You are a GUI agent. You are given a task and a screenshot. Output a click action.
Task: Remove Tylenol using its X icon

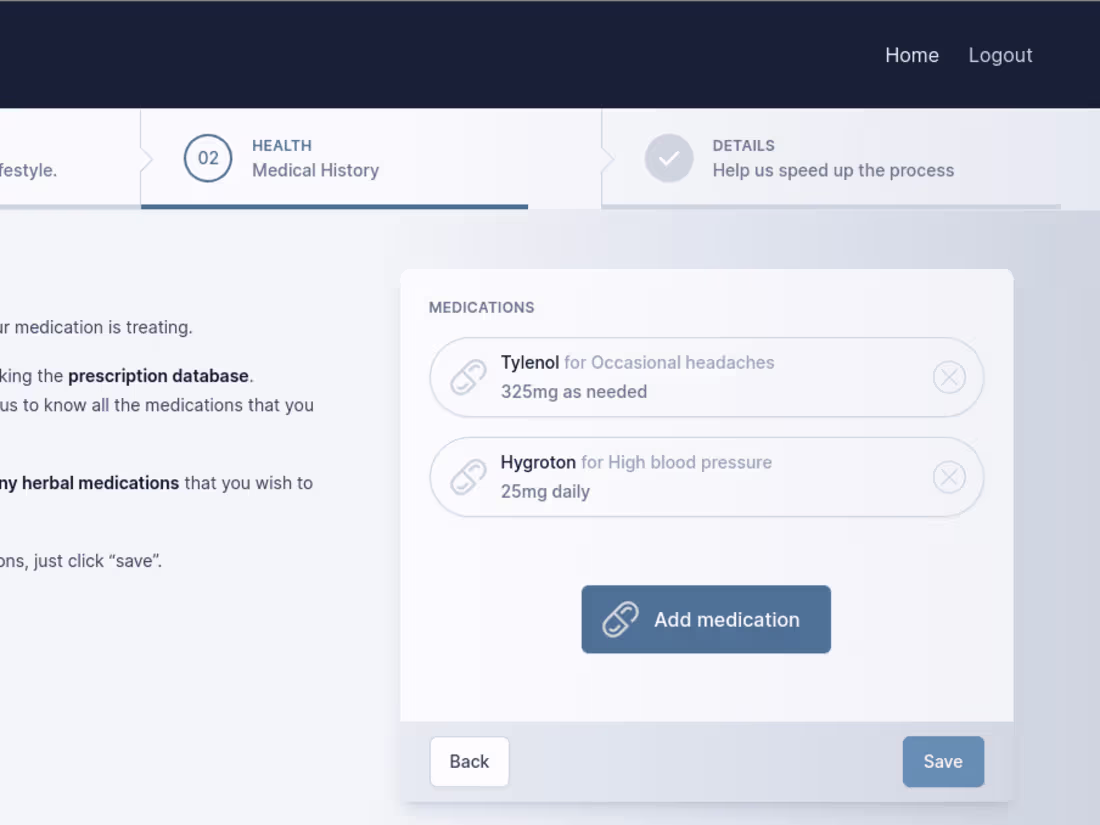[x=949, y=377]
